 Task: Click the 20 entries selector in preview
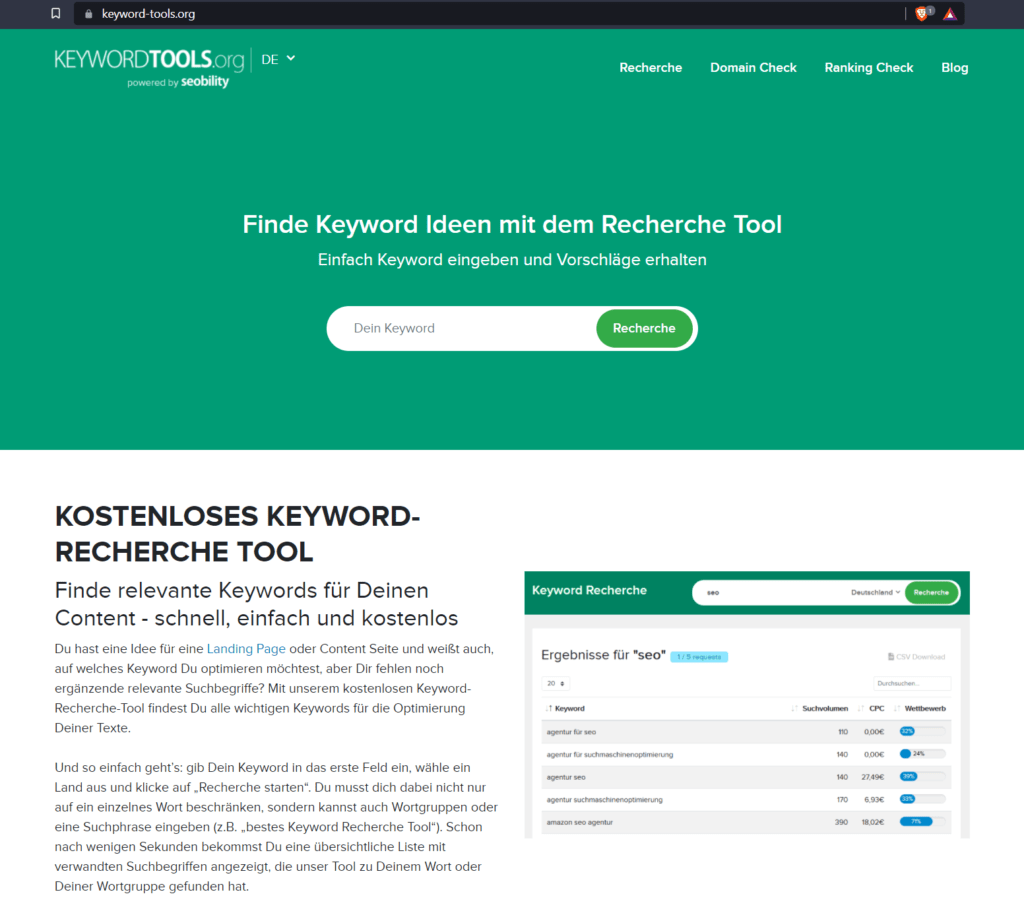point(555,683)
